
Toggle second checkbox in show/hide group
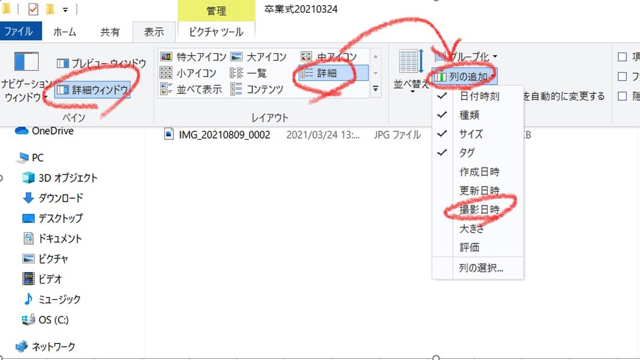(622, 76)
